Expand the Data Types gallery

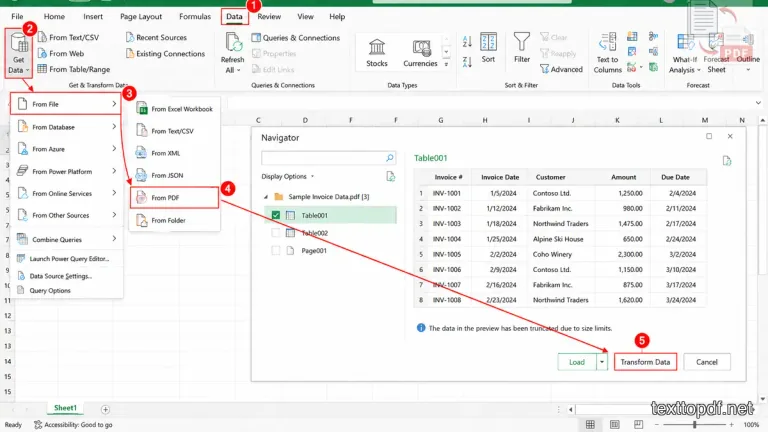click(x=446, y=64)
